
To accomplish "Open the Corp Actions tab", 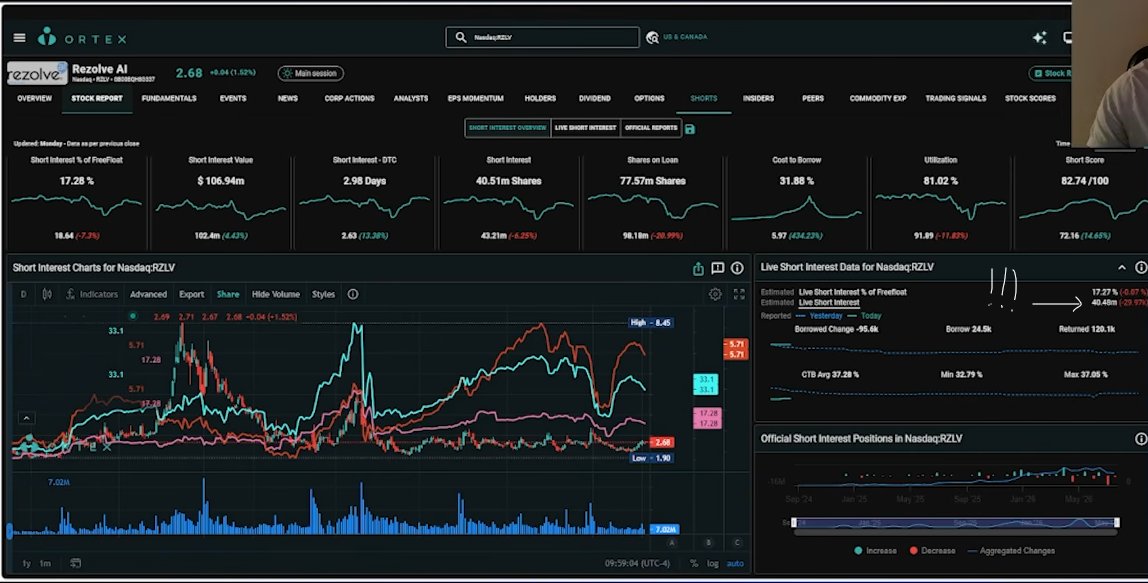I will [349, 98].
